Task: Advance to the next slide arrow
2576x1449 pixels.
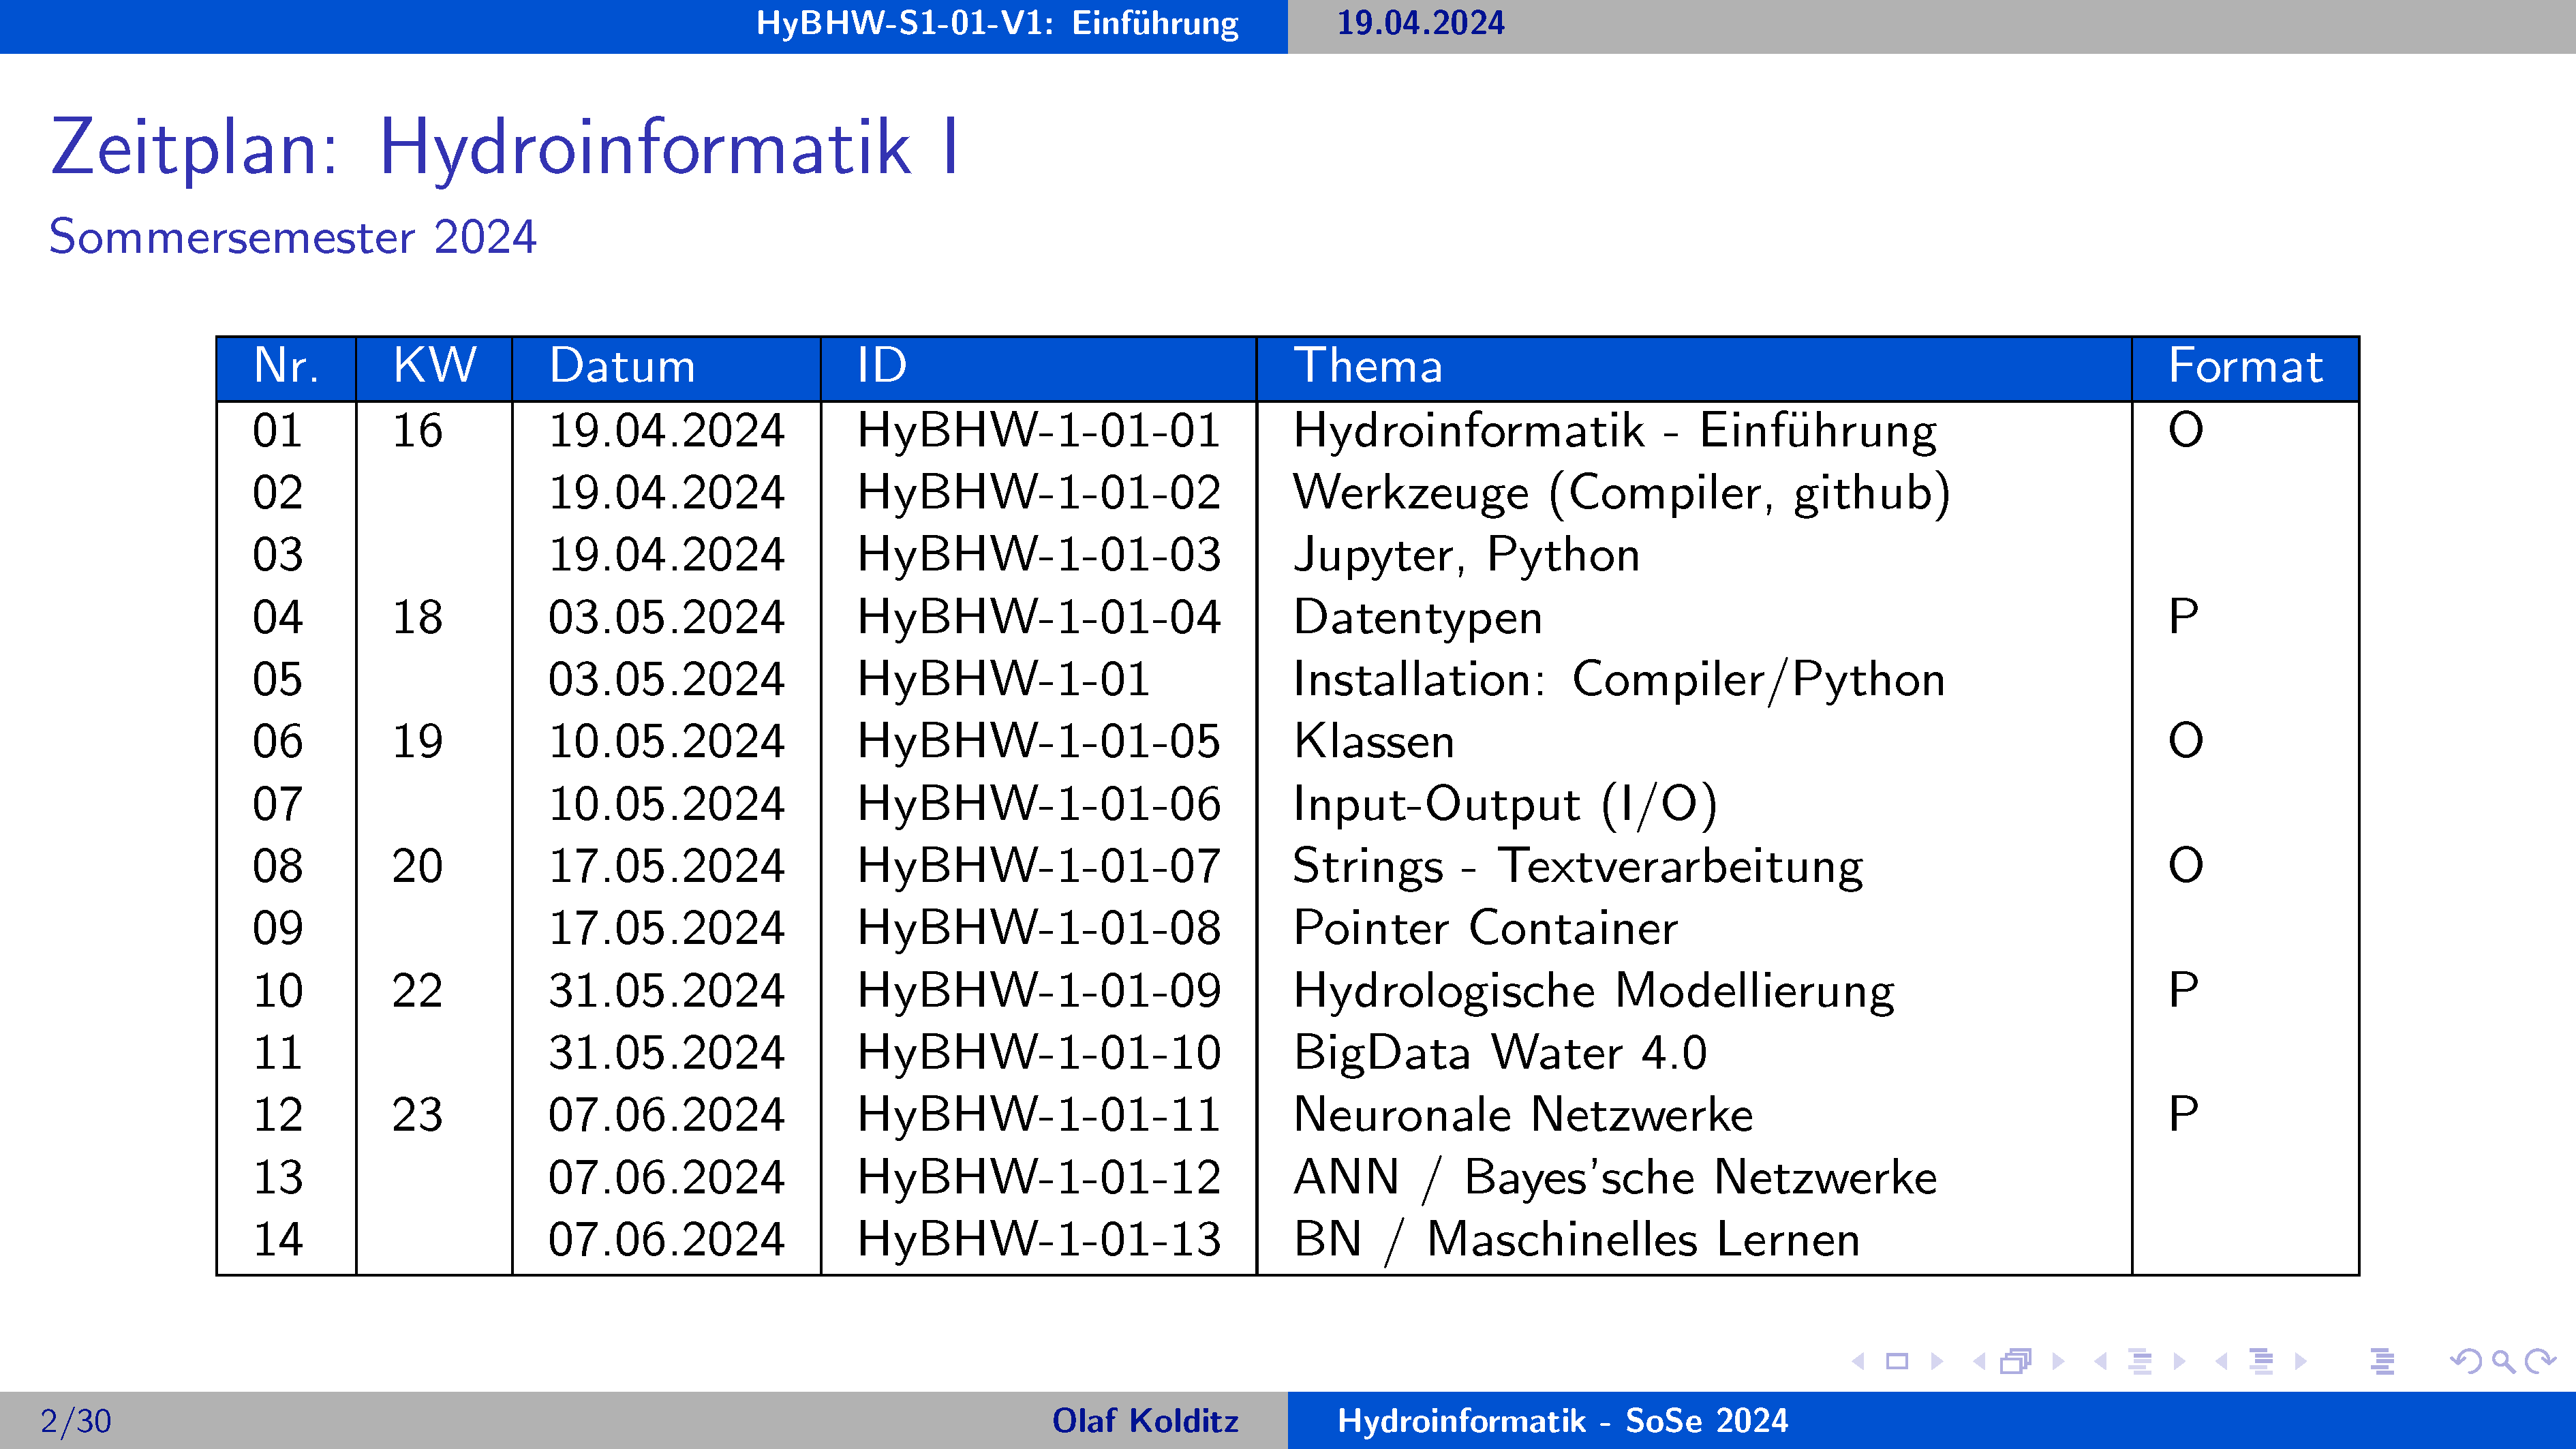Action: 1936,1361
